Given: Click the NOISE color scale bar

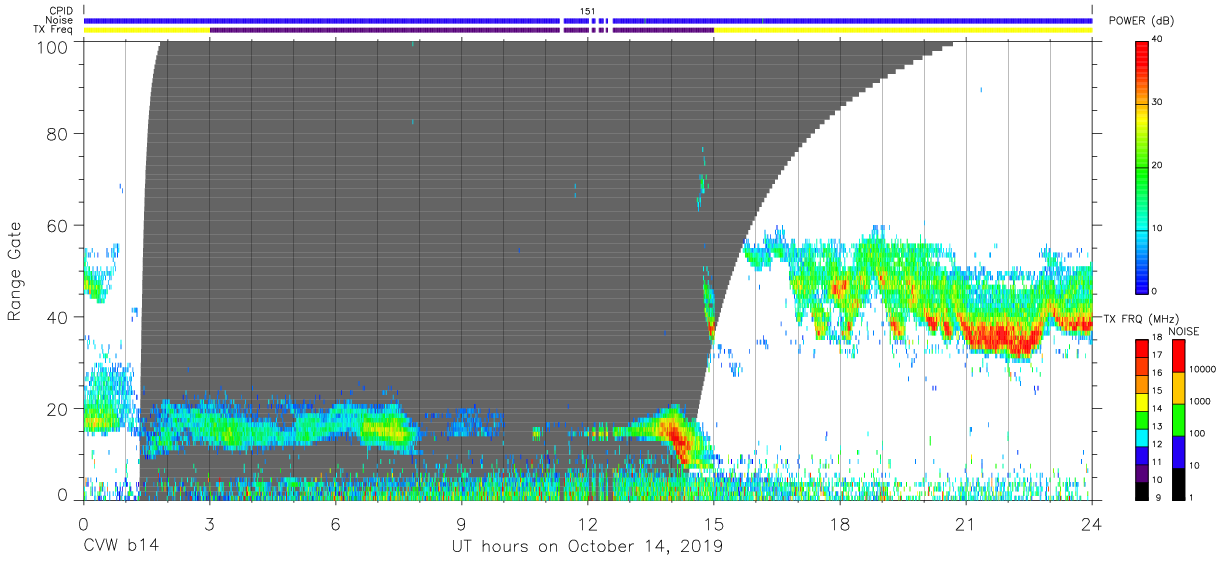Looking at the screenshot, I should [1178, 418].
